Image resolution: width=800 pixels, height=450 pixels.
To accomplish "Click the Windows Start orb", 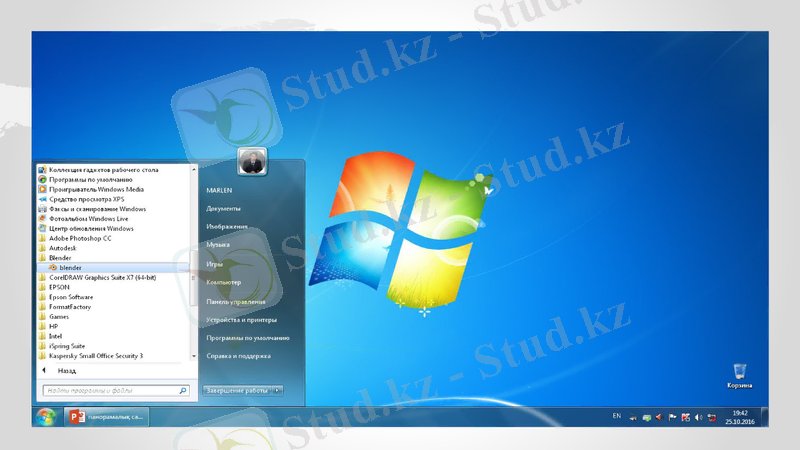I will [45, 417].
